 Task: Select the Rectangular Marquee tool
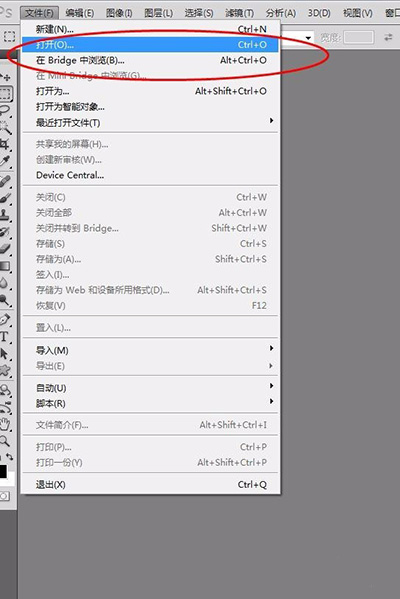(5, 94)
